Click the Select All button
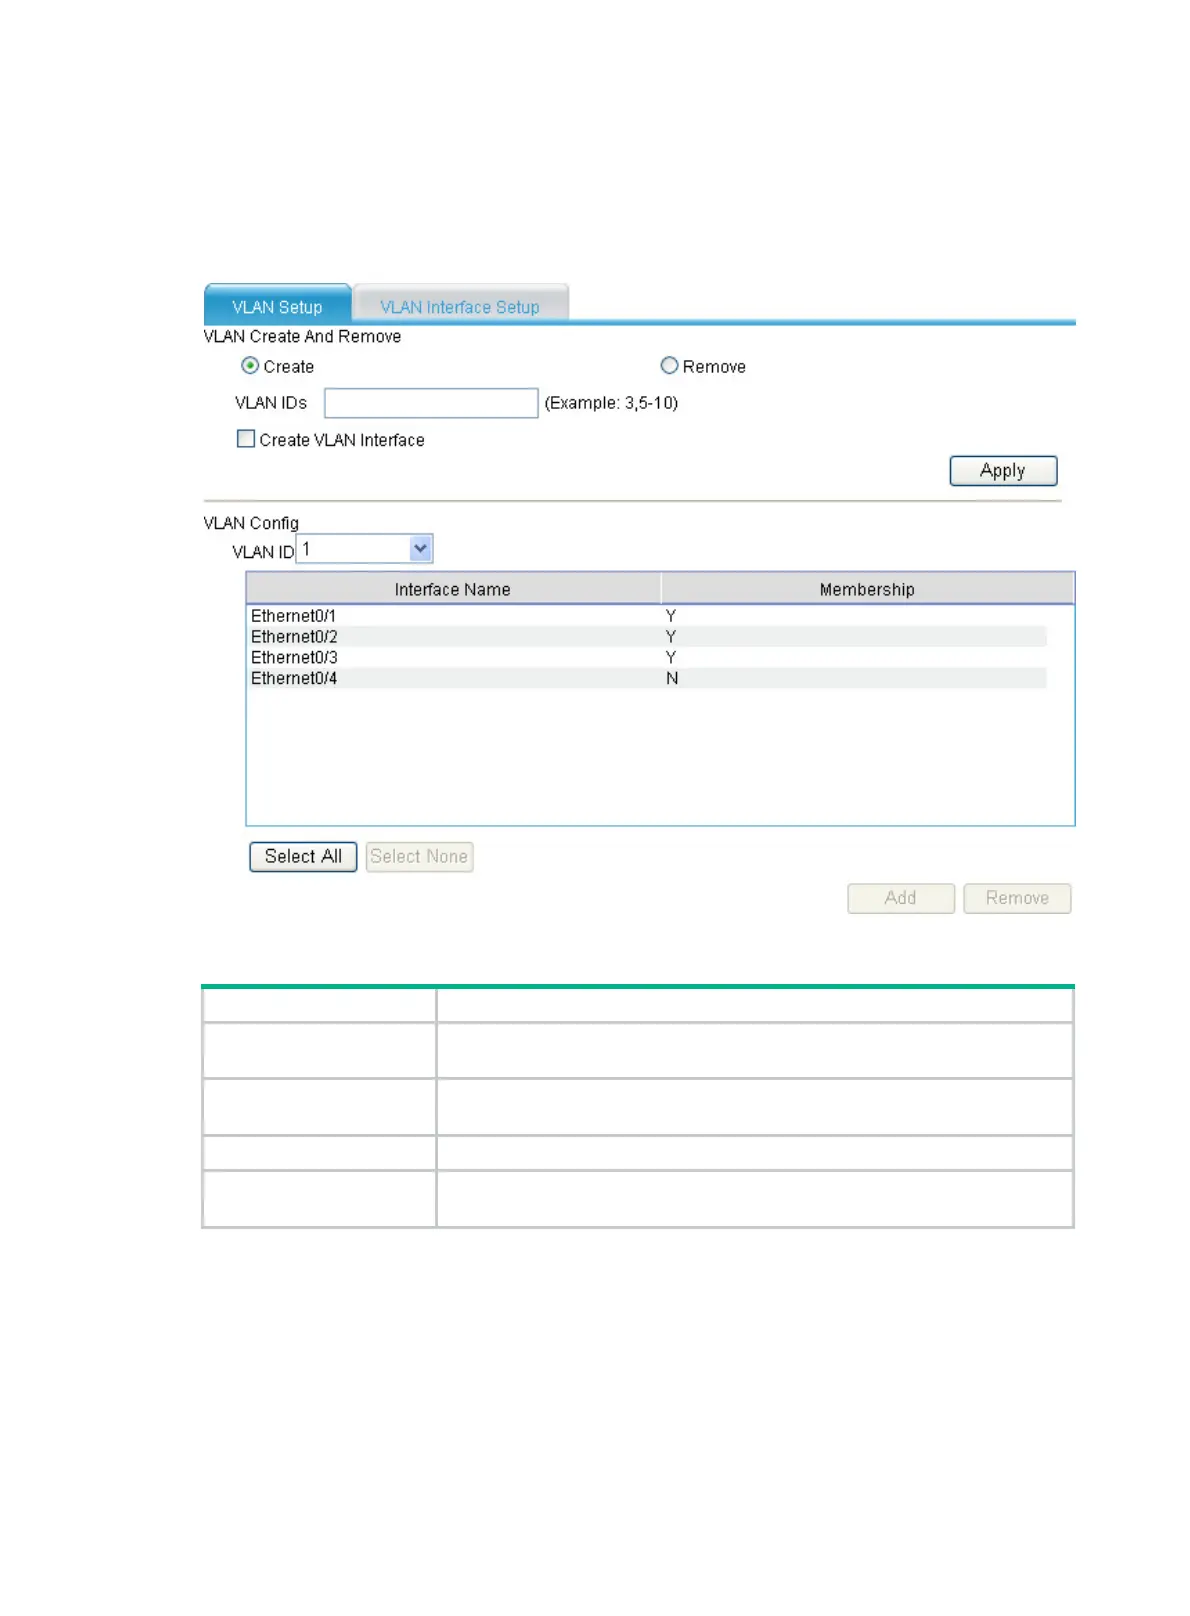 click(x=303, y=857)
